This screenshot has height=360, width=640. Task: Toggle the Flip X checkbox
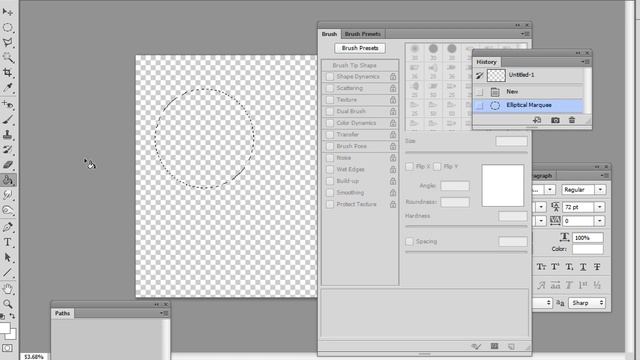point(409,167)
